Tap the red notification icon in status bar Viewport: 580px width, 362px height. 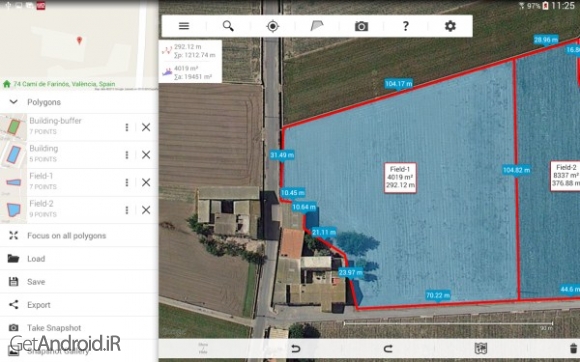(x=41, y=6)
